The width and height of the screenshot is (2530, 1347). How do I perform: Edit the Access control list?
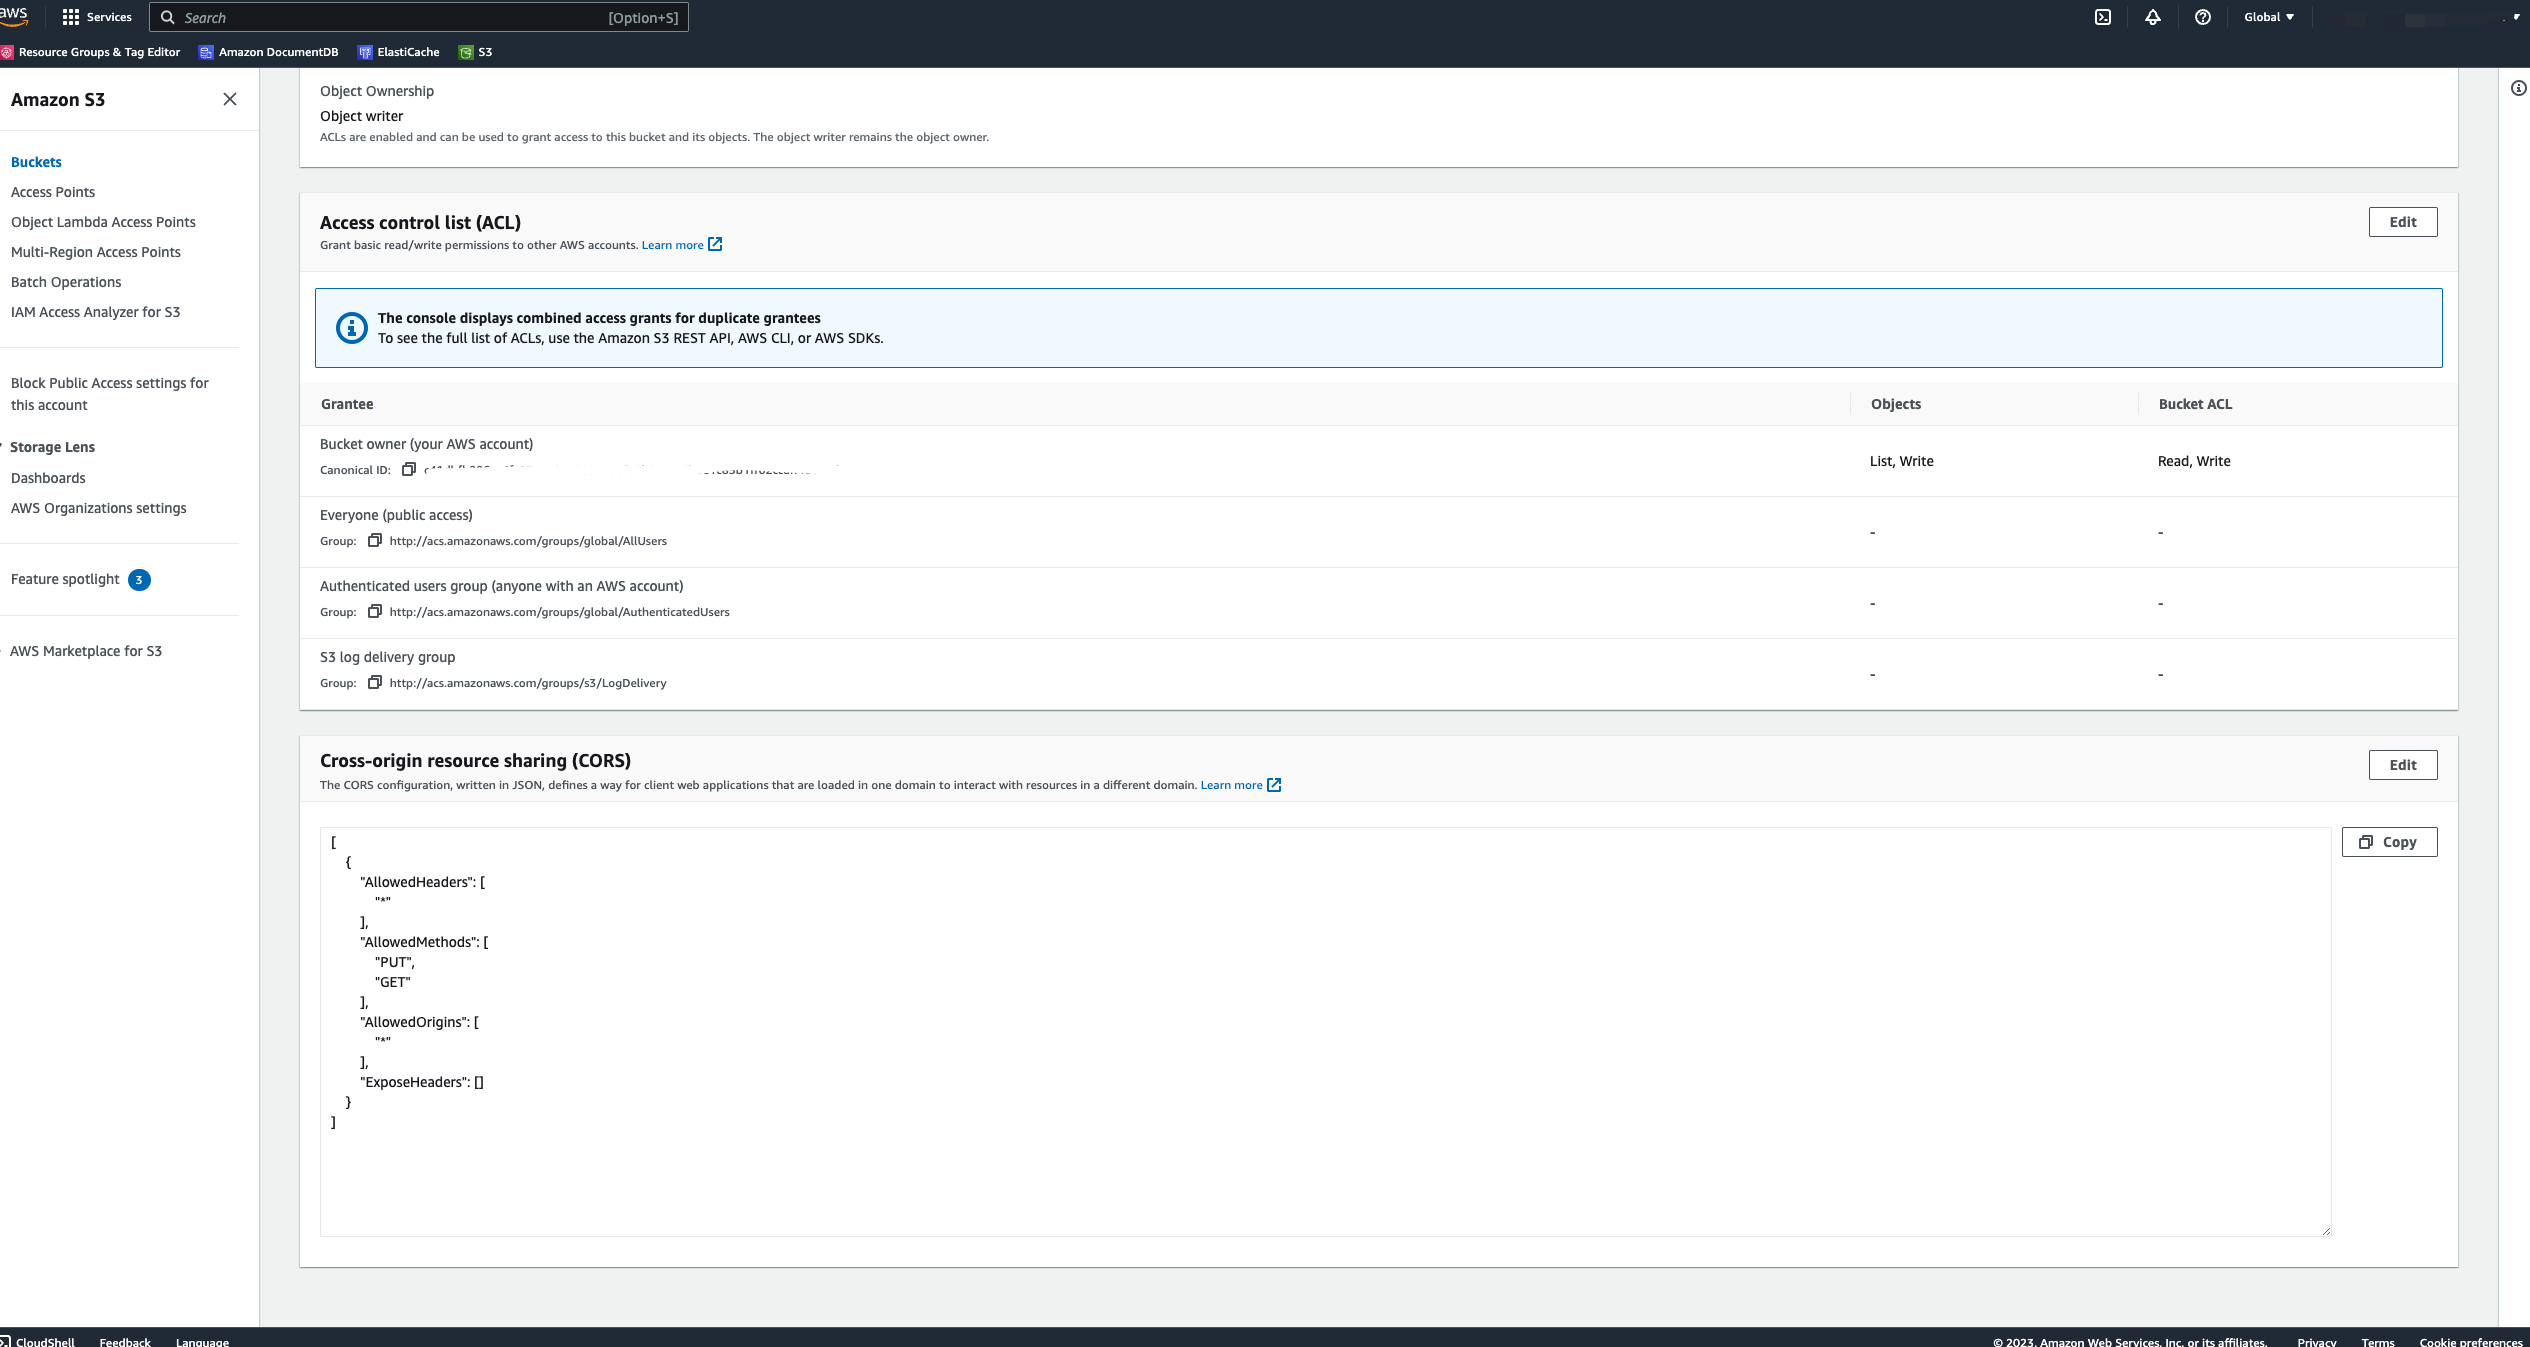(x=2403, y=222)
